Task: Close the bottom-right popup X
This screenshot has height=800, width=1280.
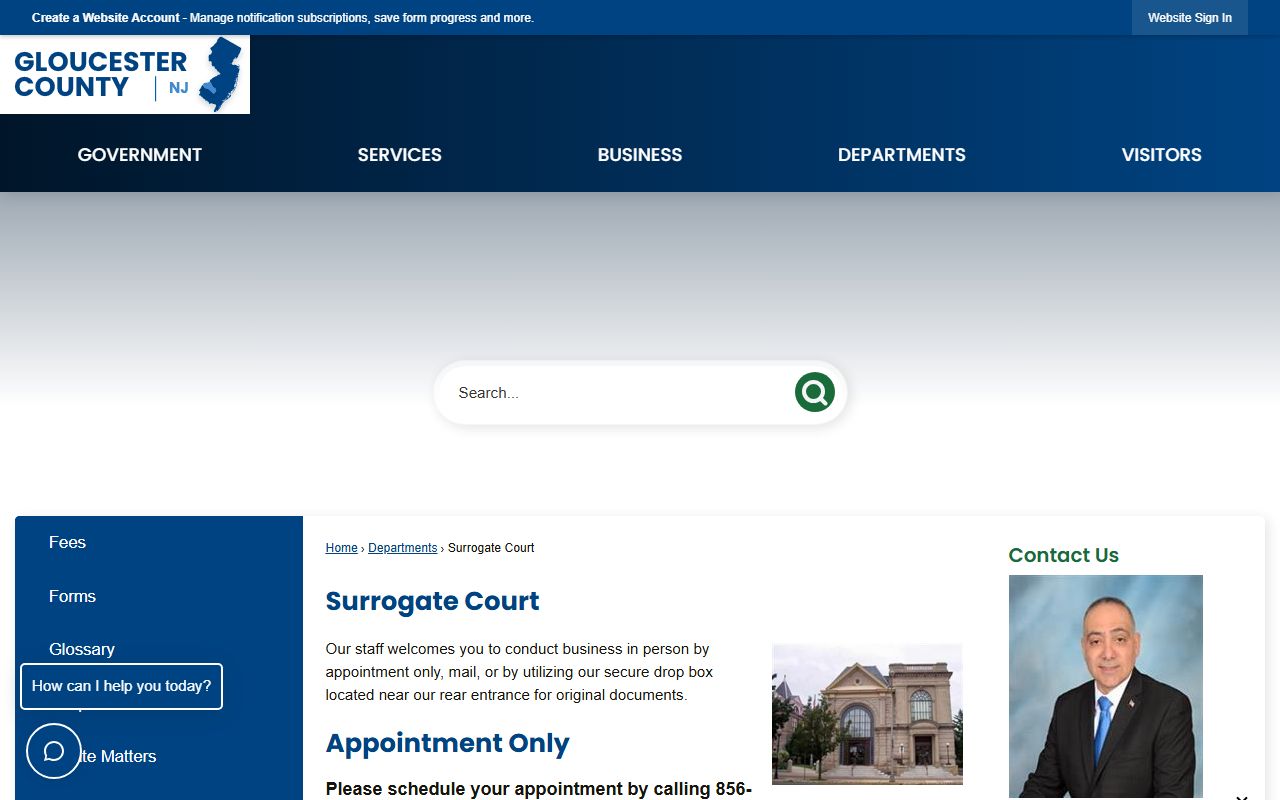Action: [1241, 797]
